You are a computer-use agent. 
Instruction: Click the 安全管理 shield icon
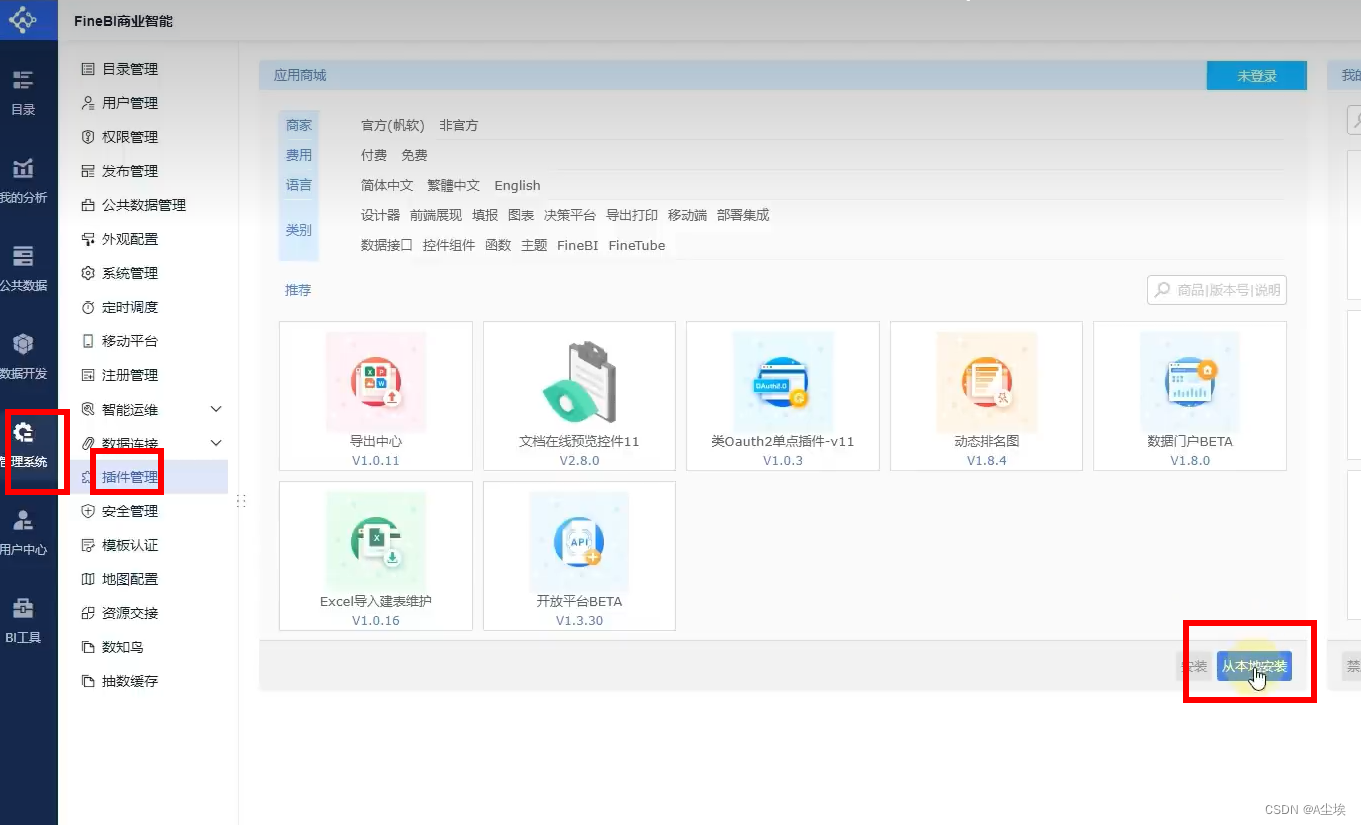click(x=88, y=511)
